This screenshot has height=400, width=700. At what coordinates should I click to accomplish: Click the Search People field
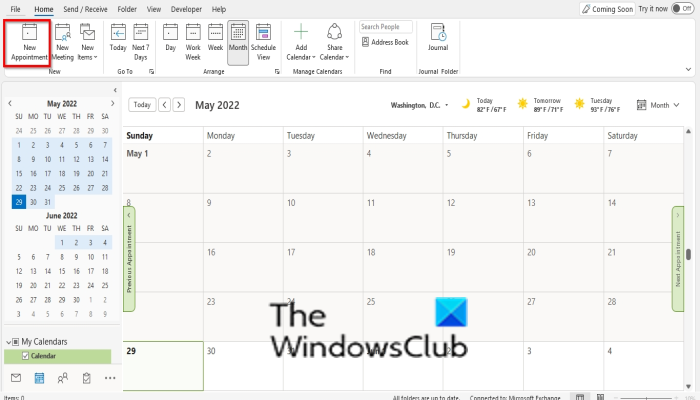386,27
